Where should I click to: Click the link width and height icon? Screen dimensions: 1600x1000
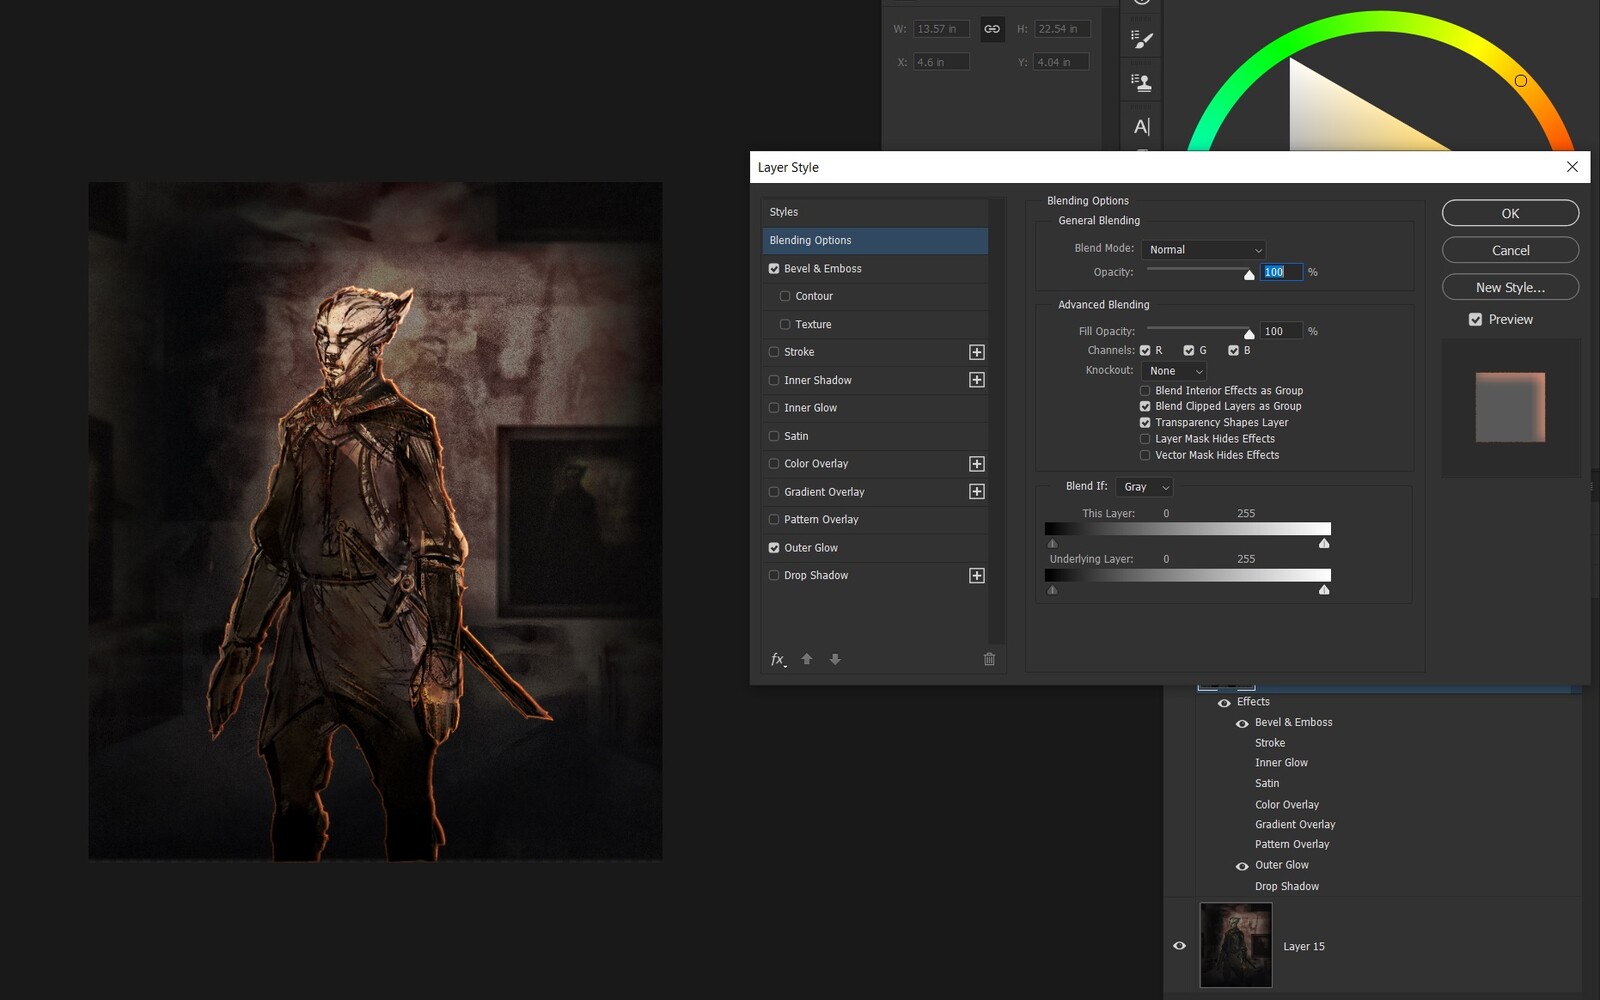tap(992, 29)
